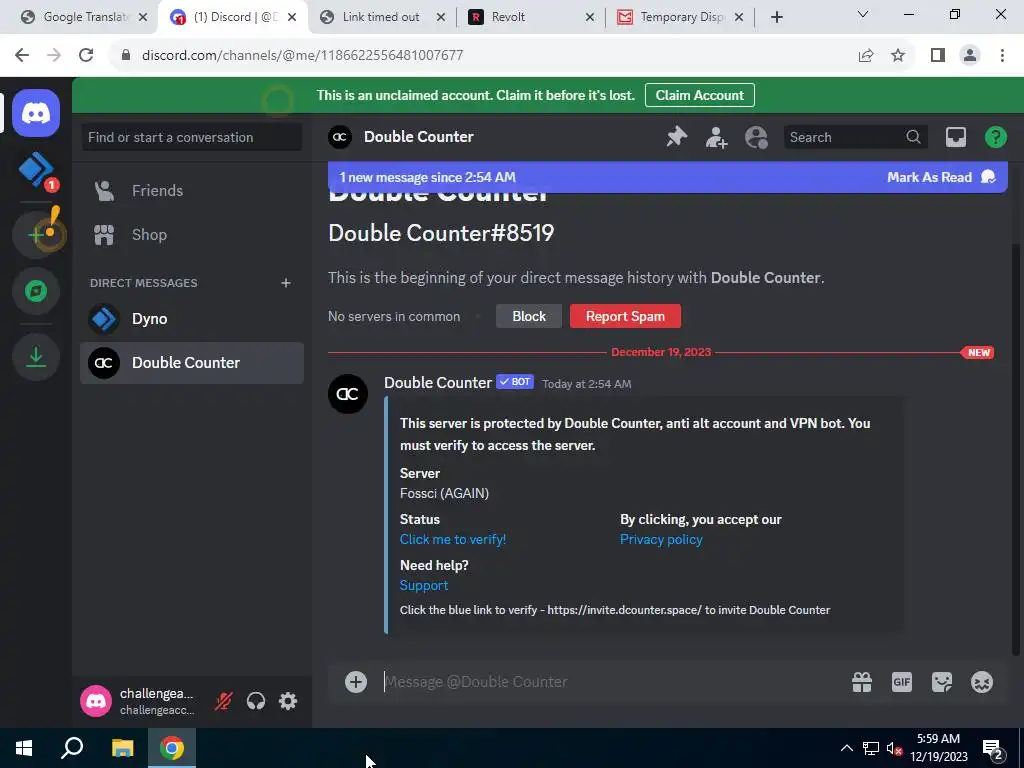Open Chrome profile avatar icon
The width and height of the screenshot is (1024, 768).
click(x=970, y=56)
